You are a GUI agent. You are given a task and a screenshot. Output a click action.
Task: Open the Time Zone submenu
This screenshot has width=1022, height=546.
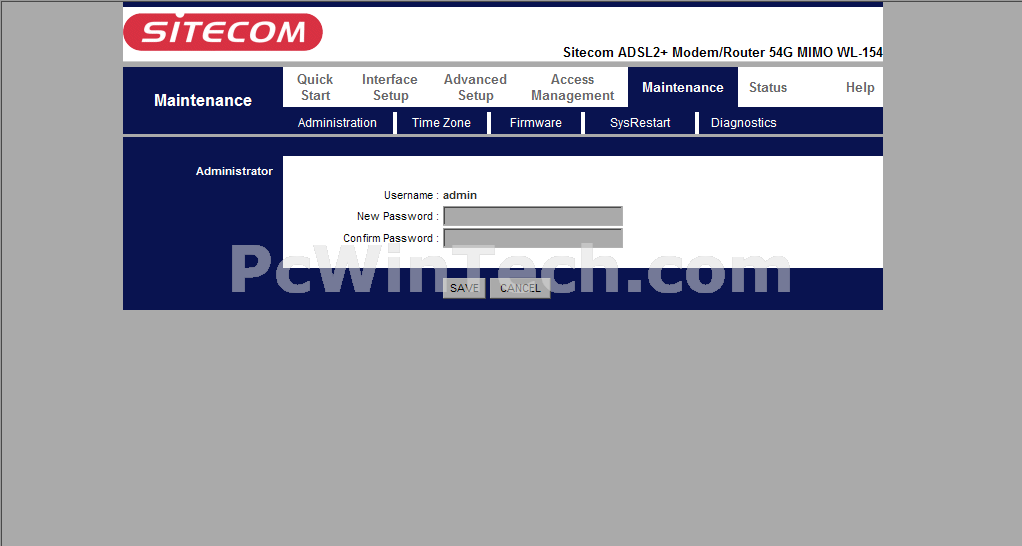pyautogui.click(x=441, y=122)
